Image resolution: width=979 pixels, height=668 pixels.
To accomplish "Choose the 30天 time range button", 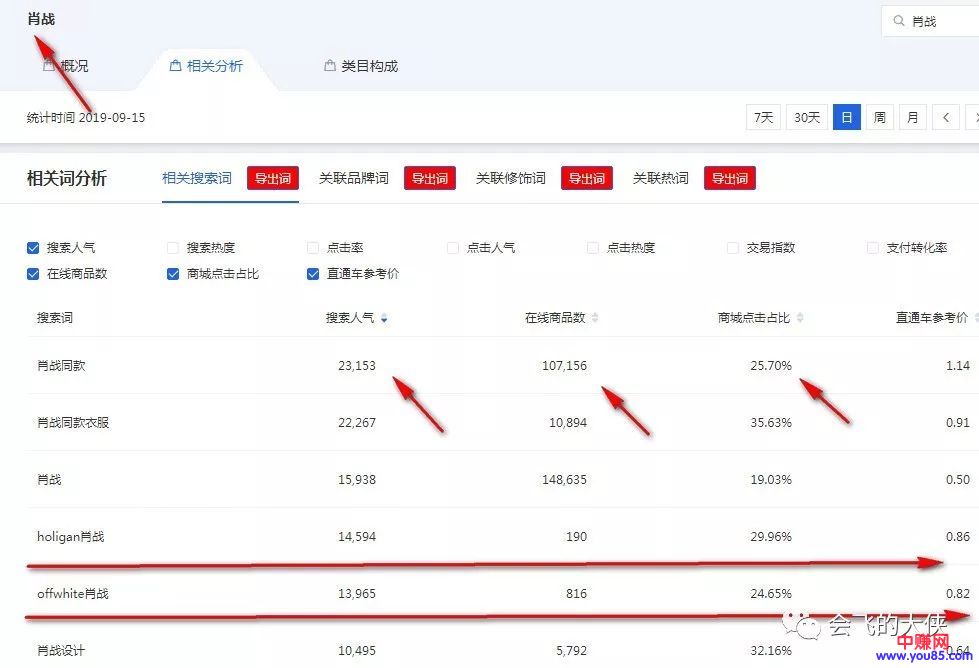I will click(x=806, y=118).
